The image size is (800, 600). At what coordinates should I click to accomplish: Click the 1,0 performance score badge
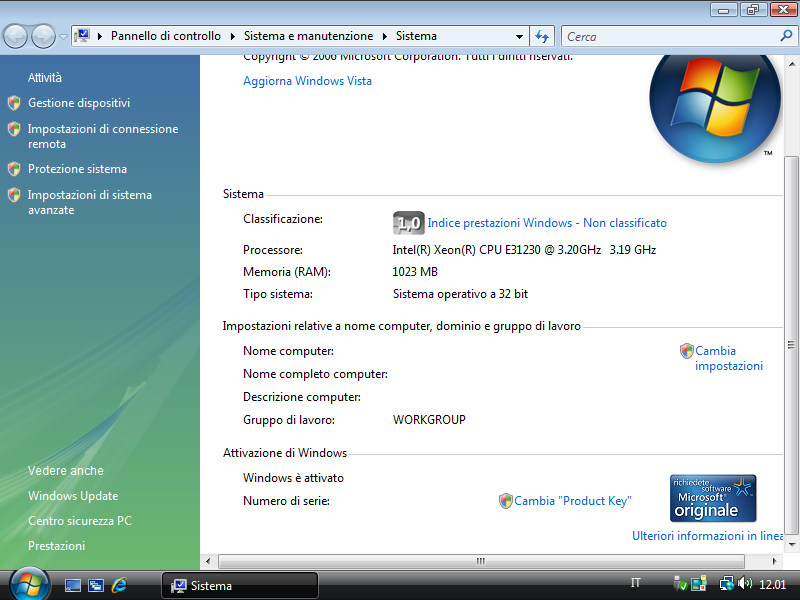pyautogui.click(x=409, y=223)
